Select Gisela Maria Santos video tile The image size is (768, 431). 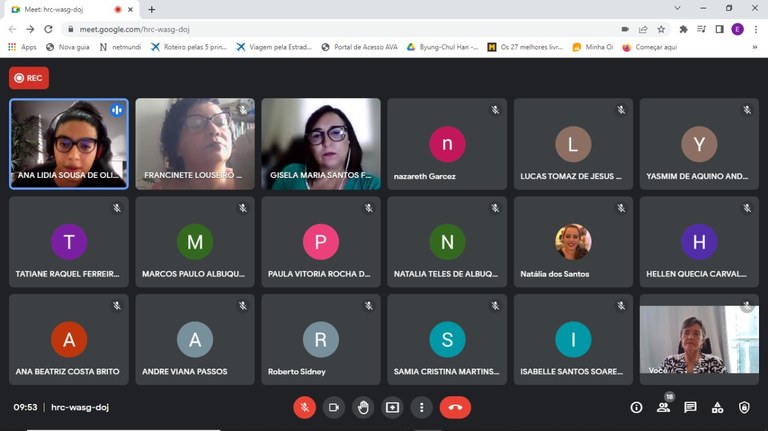(x=321, y=144)
